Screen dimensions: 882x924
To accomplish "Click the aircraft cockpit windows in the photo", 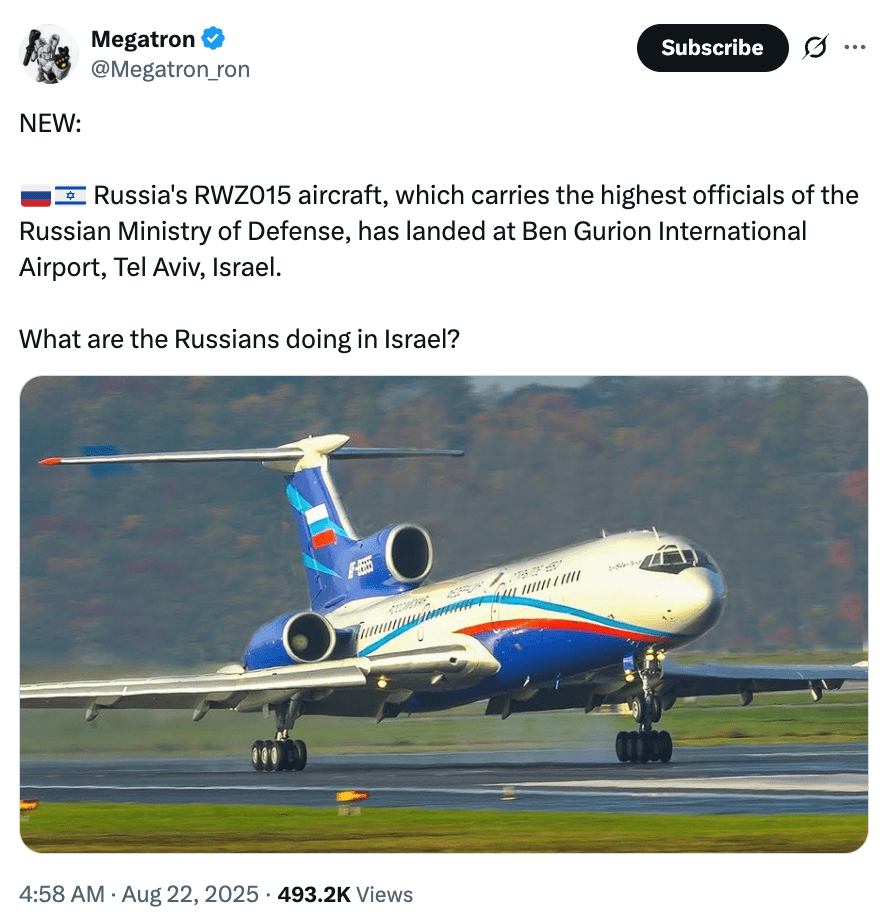I will (x=677, y=556).
